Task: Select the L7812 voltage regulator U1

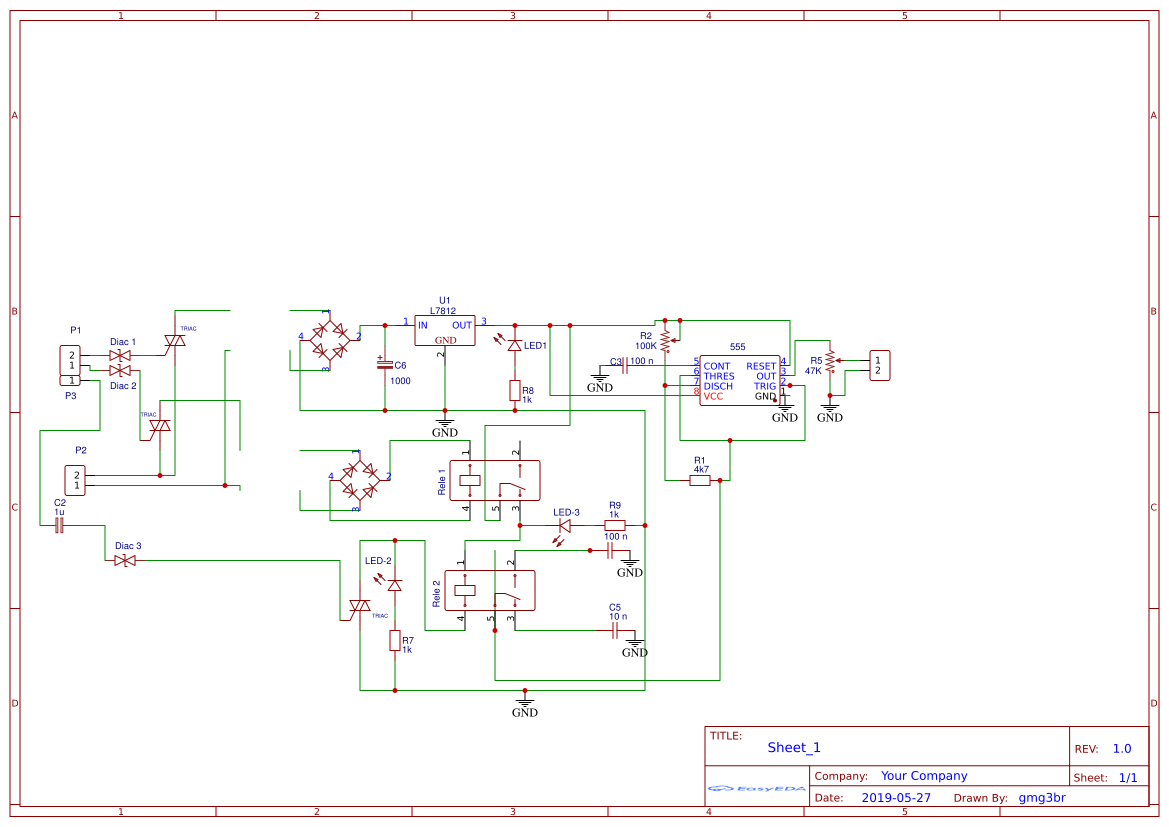Action: [445, 328]
